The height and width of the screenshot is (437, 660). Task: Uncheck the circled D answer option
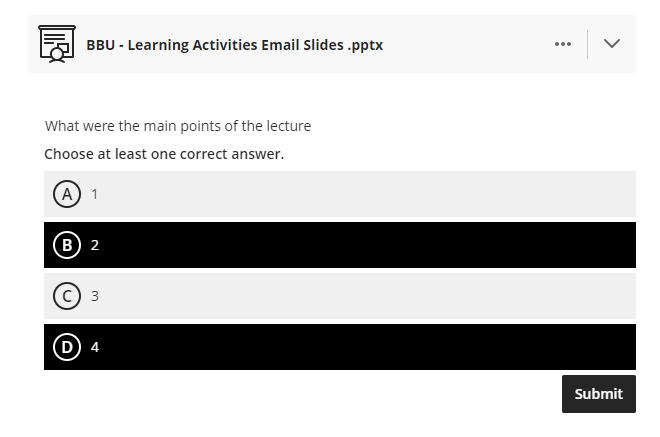tap(67, 347)
